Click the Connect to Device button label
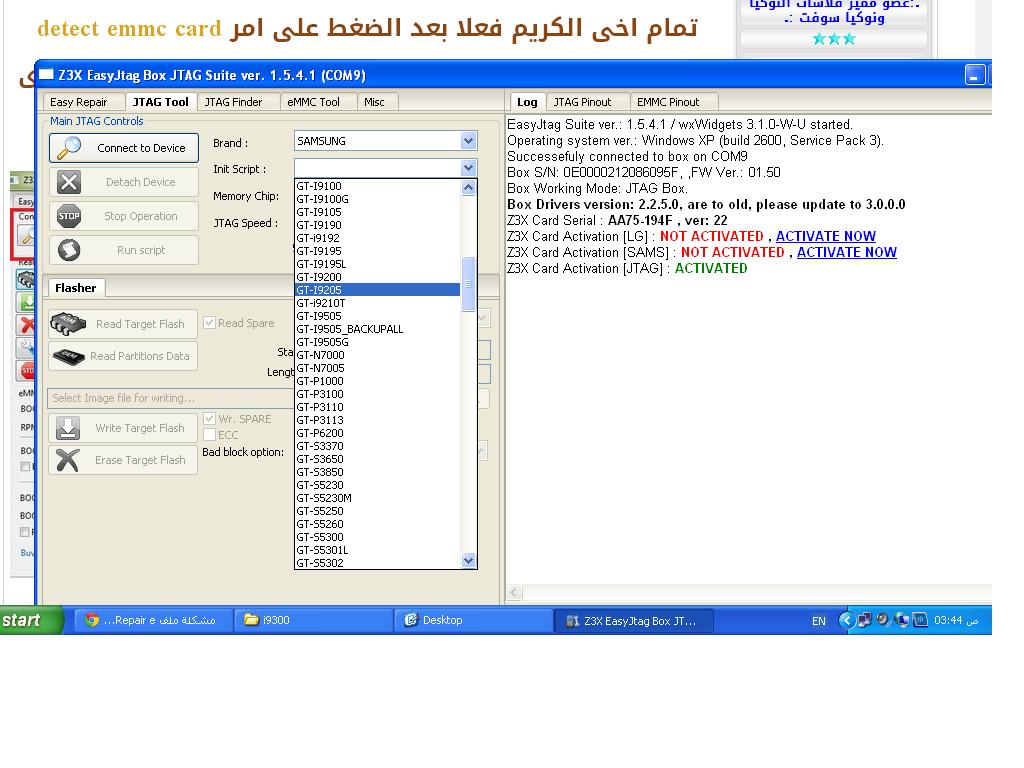The height and width of the screenshot is (768, 1024). pyautogui.click(x=141, y=148)
